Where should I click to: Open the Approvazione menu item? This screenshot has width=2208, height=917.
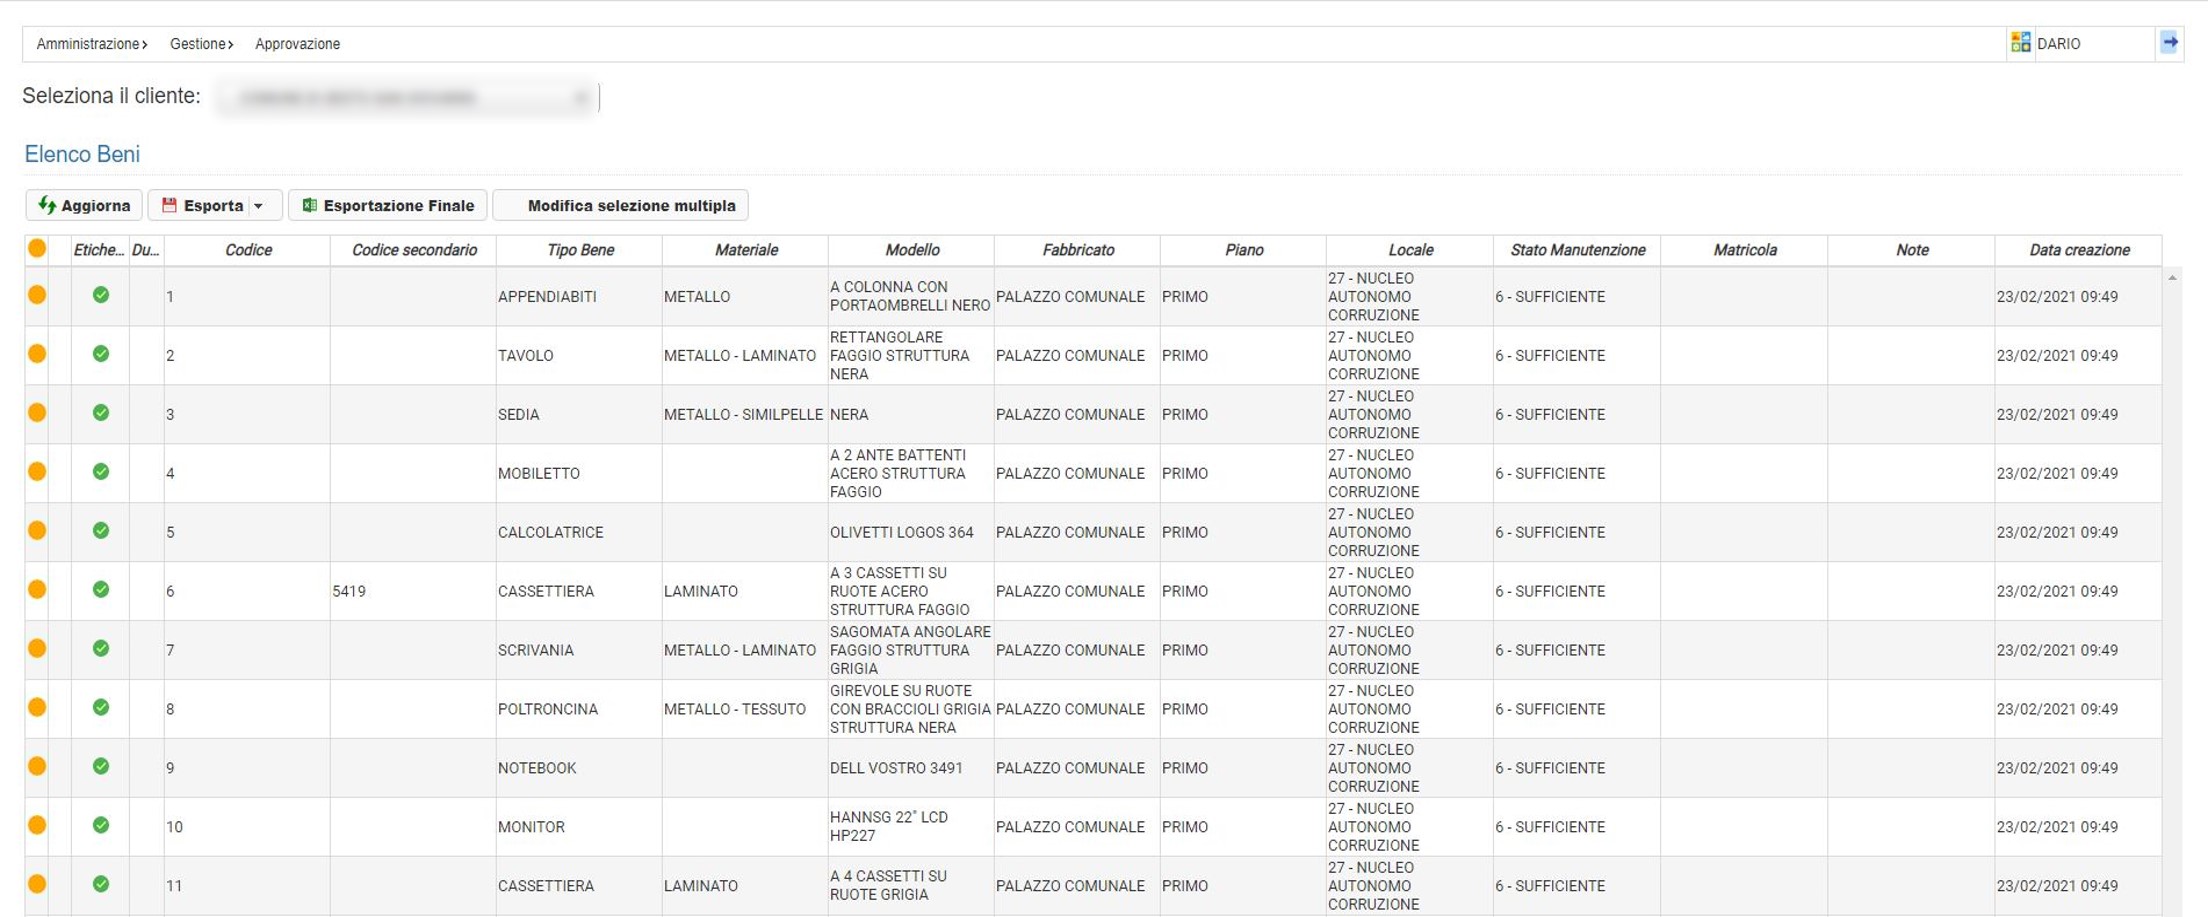(x=297, y=44)
